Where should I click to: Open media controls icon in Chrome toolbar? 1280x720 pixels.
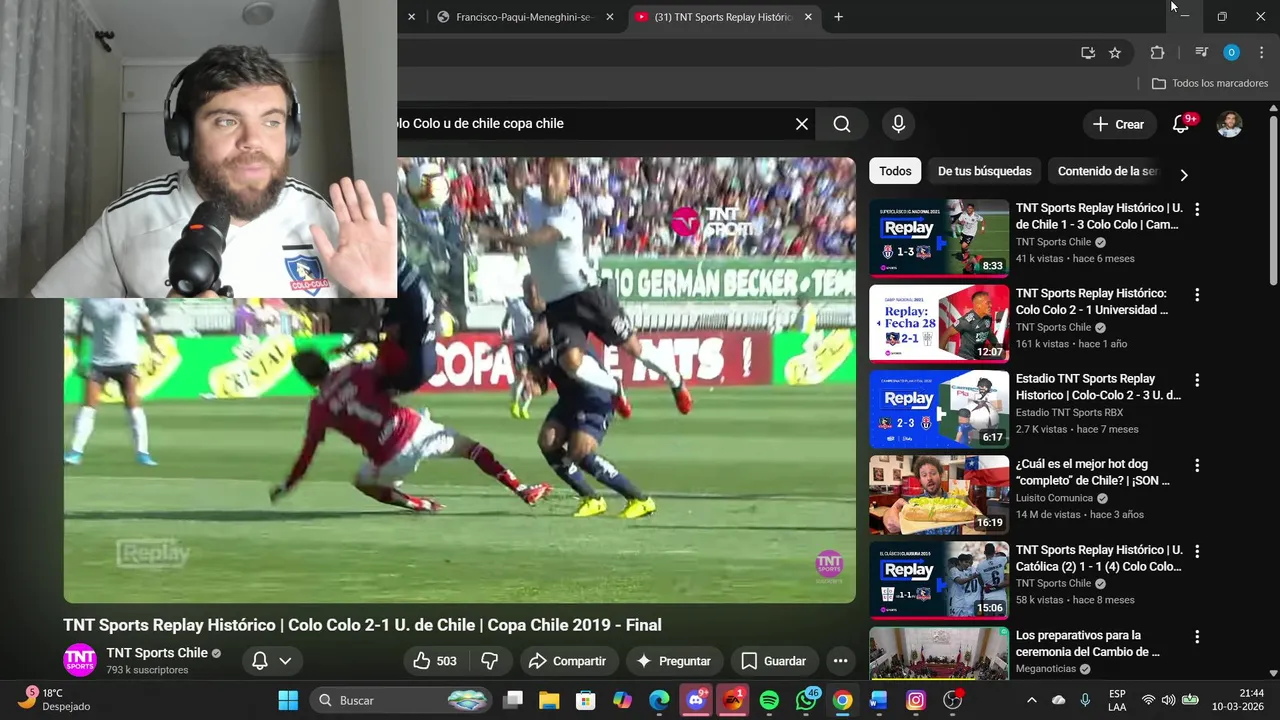coord(1201,53)
